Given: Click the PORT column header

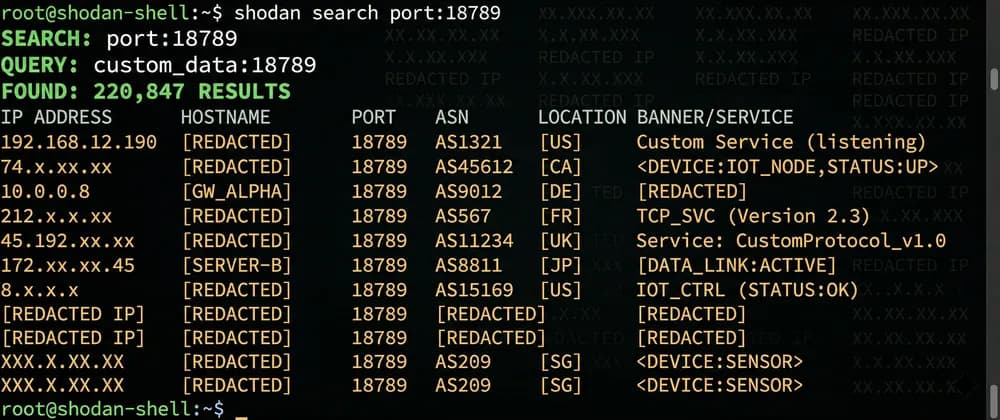Looking at the screenshot, I should [x=374, y=117].
